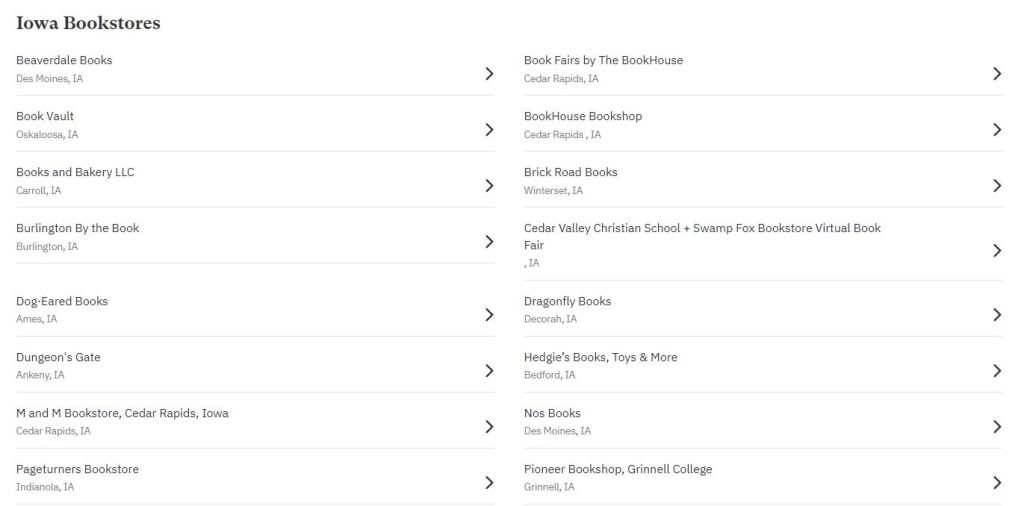Open M and M Bookstore, Cedar Rapids, Iowa
Image resolution: width=1024 pixels, height=506 pixels.
(x=122, y=413)
